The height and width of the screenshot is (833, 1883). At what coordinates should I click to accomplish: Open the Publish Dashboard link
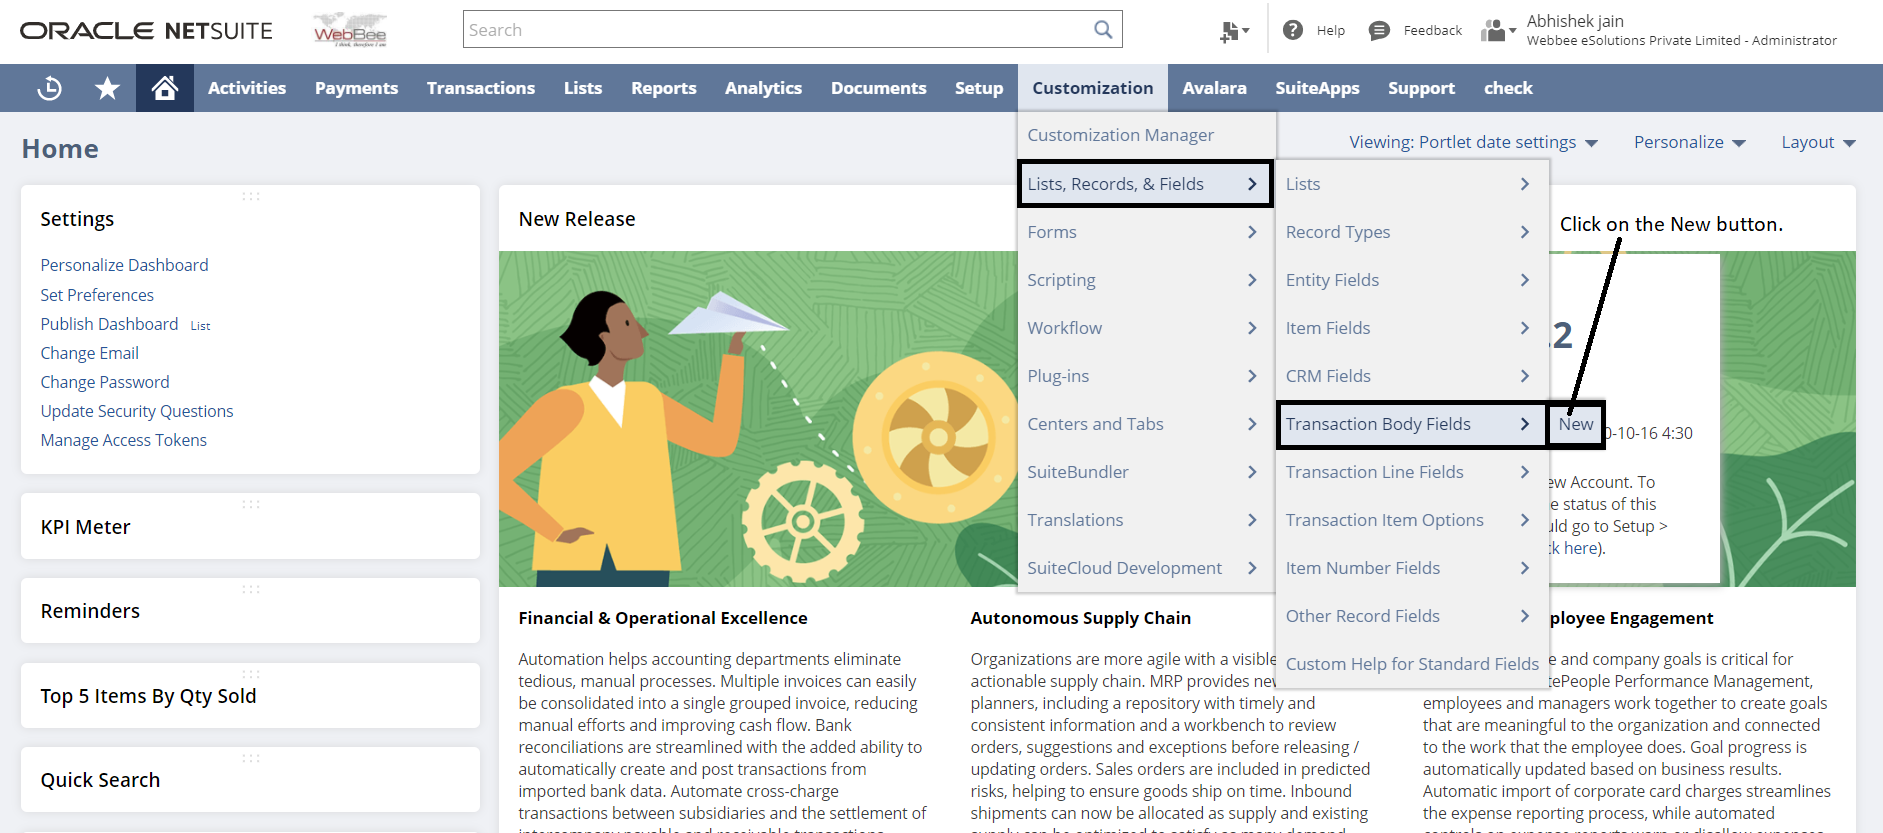tap(109, 324)
